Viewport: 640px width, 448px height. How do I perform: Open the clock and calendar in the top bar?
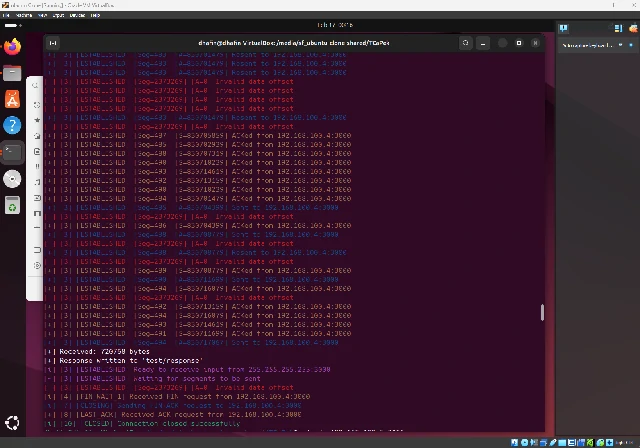[x=335, y=25]
